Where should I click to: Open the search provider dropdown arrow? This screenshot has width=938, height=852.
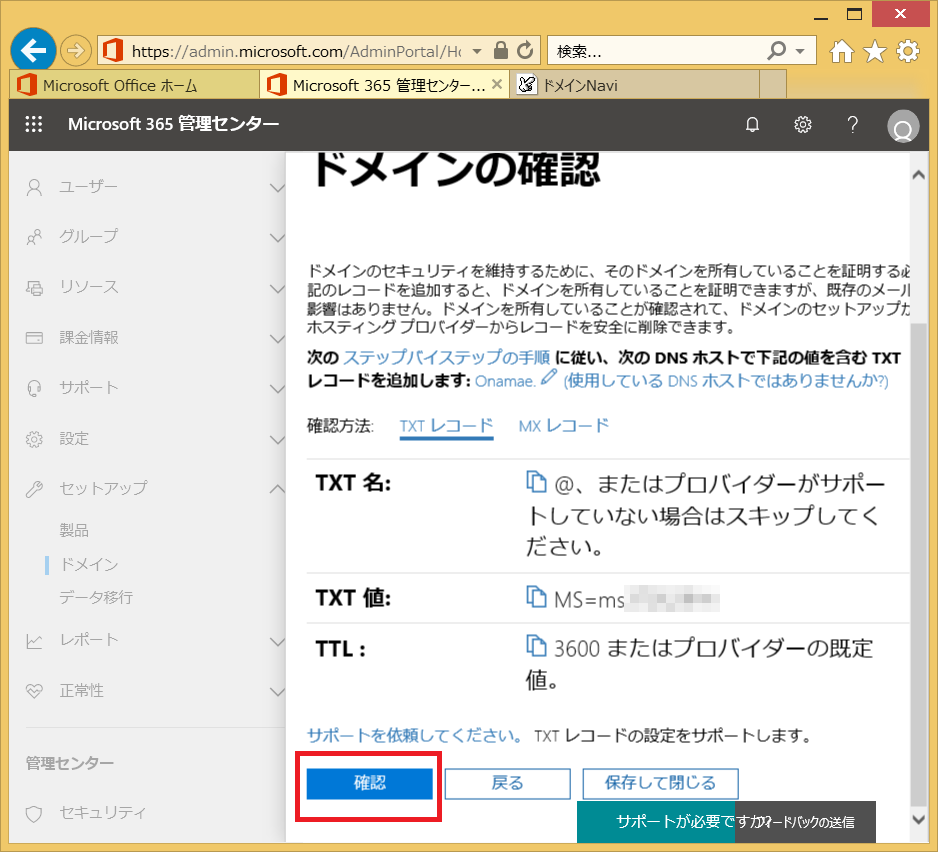(800, 51)
